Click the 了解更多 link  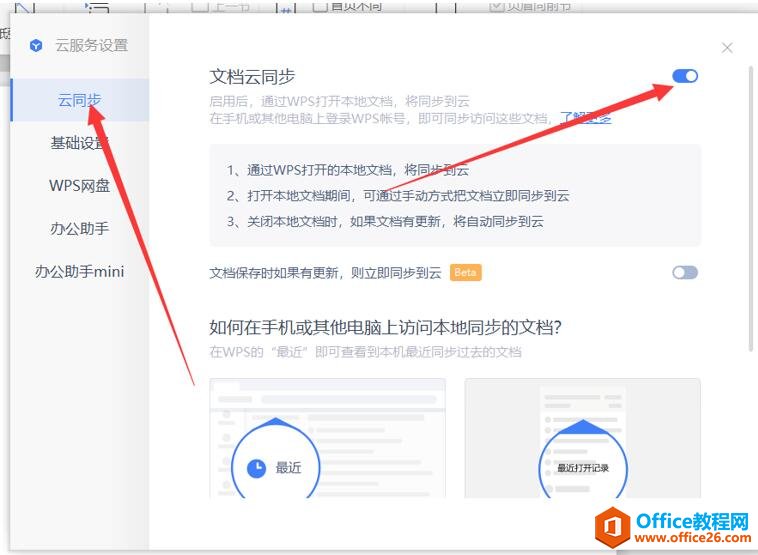point(585,118)
